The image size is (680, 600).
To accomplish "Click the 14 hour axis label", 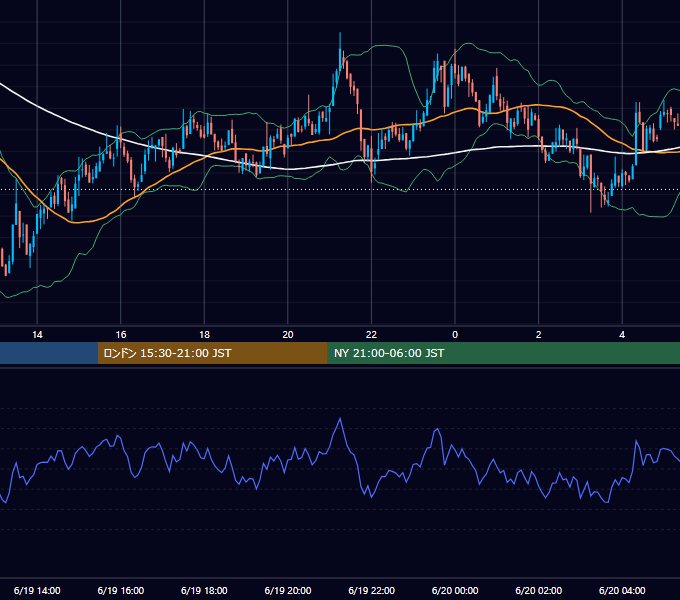I will (x=37, y=335).
